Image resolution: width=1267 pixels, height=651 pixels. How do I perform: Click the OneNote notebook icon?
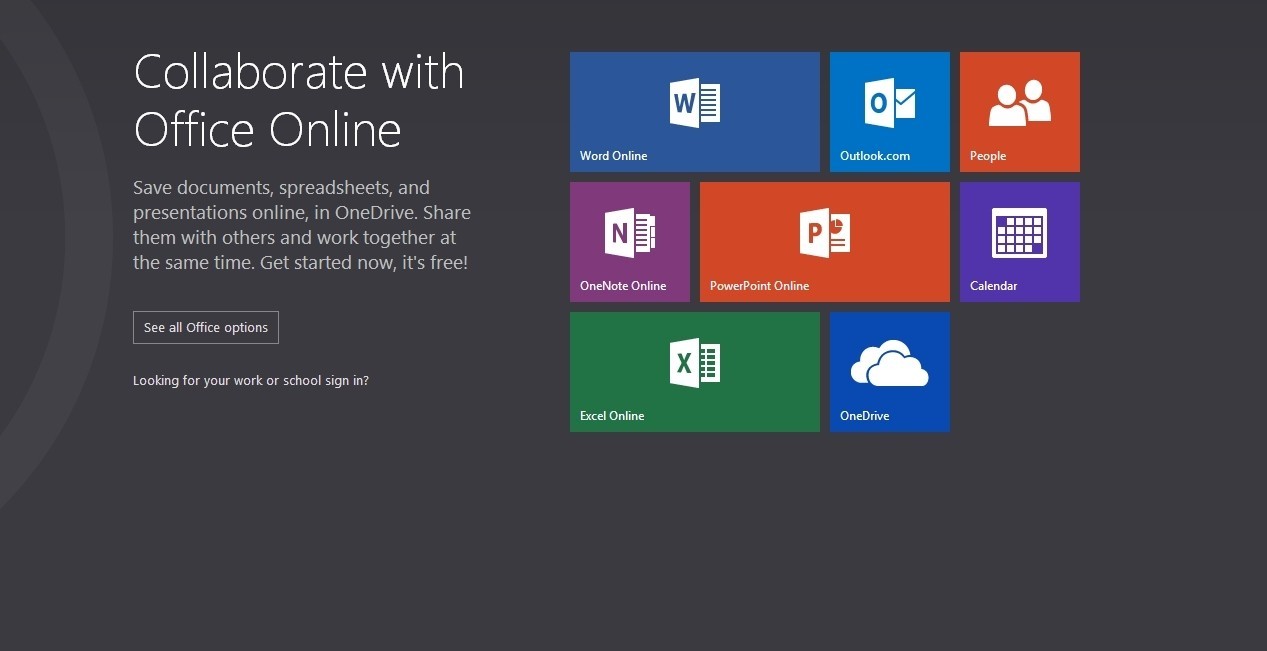(629, 231)
